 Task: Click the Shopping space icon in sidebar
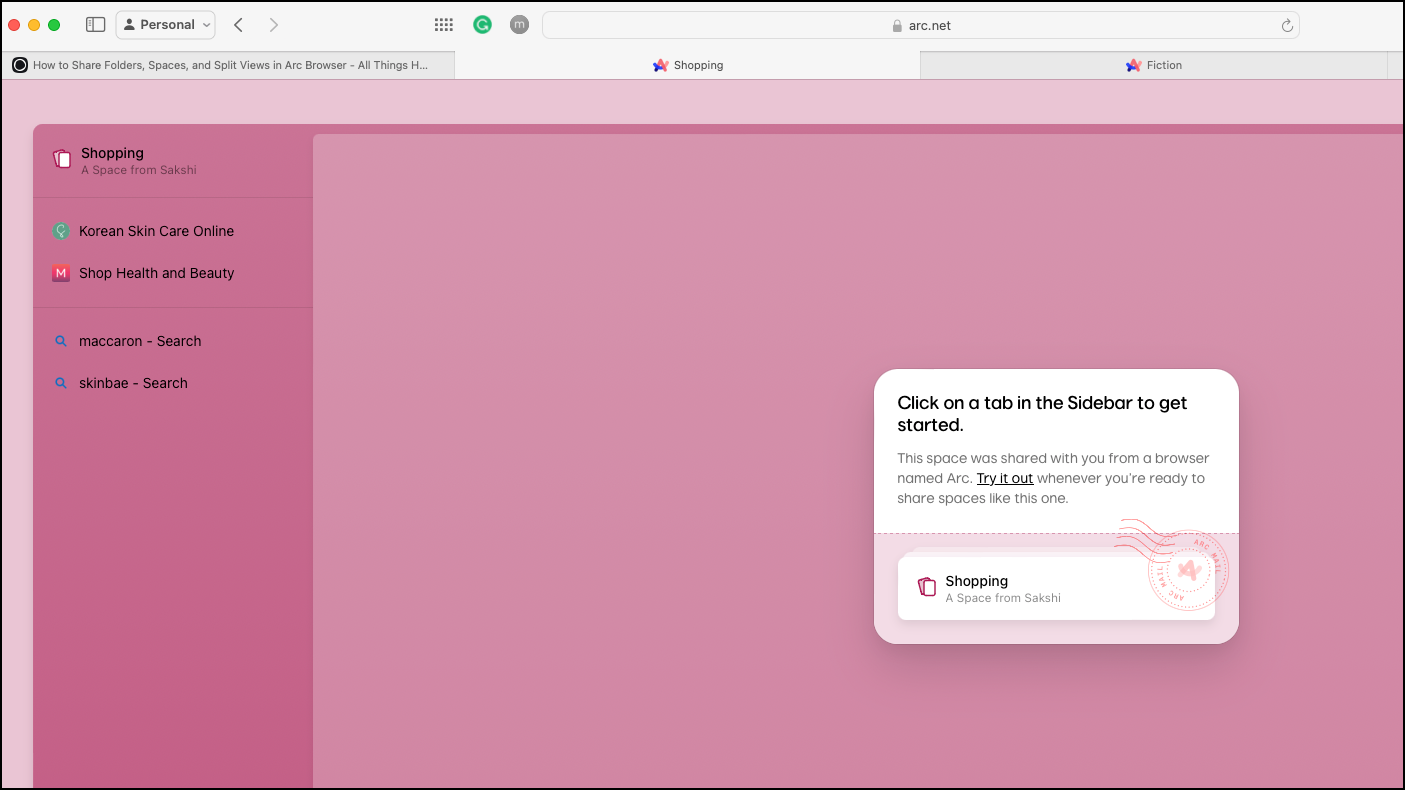click(x=62, y=159)
